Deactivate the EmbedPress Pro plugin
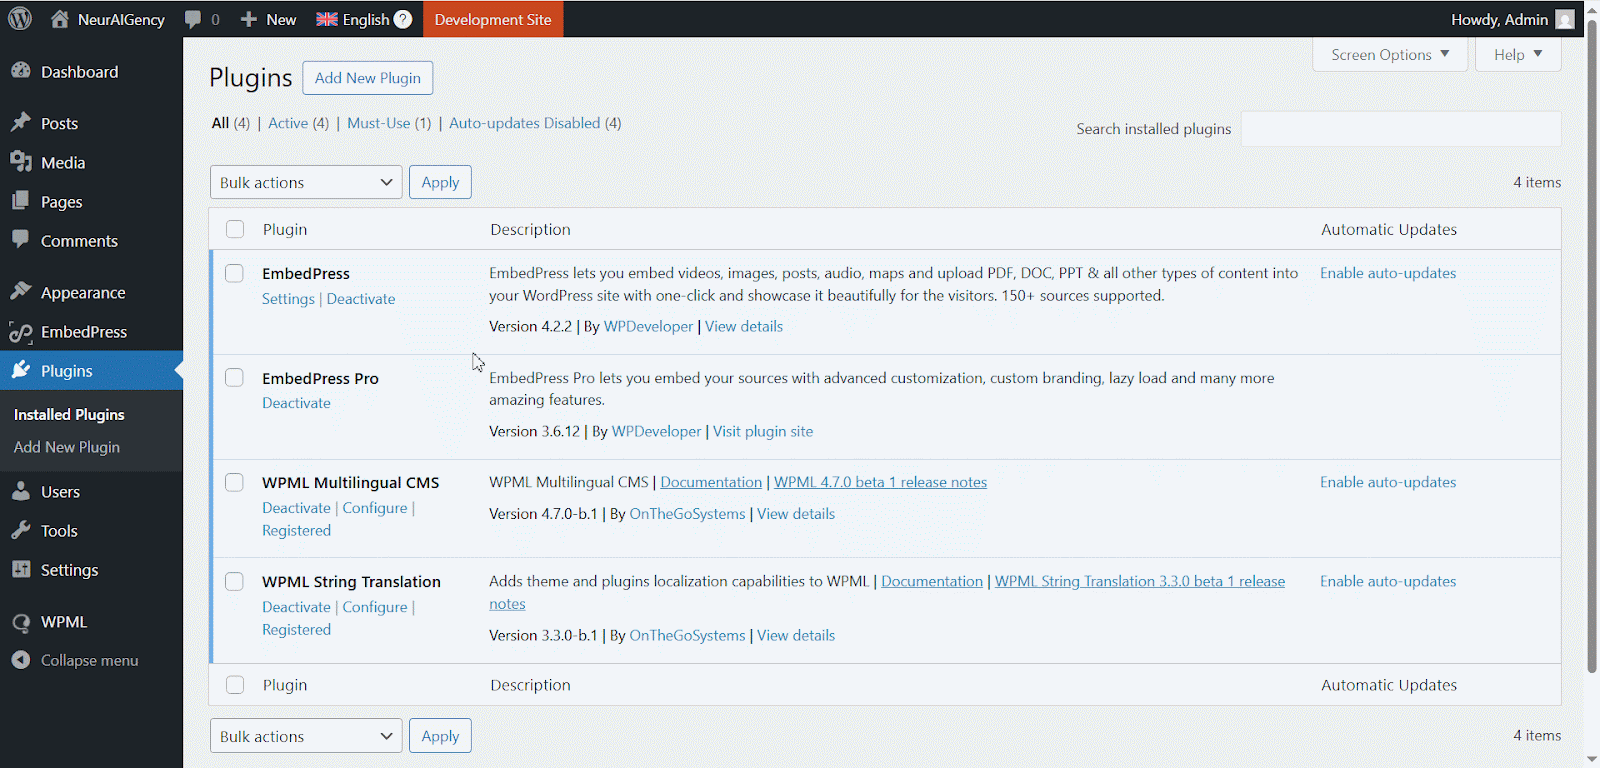1600x768 pixels. 296,403
